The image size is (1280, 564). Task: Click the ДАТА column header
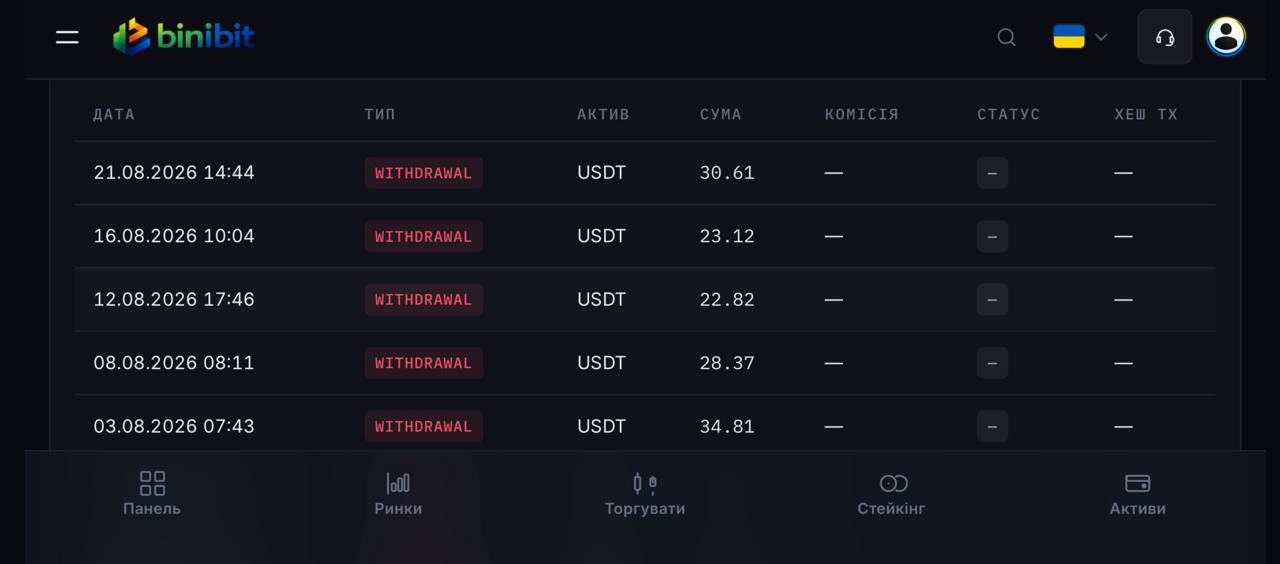coord(114,114)
